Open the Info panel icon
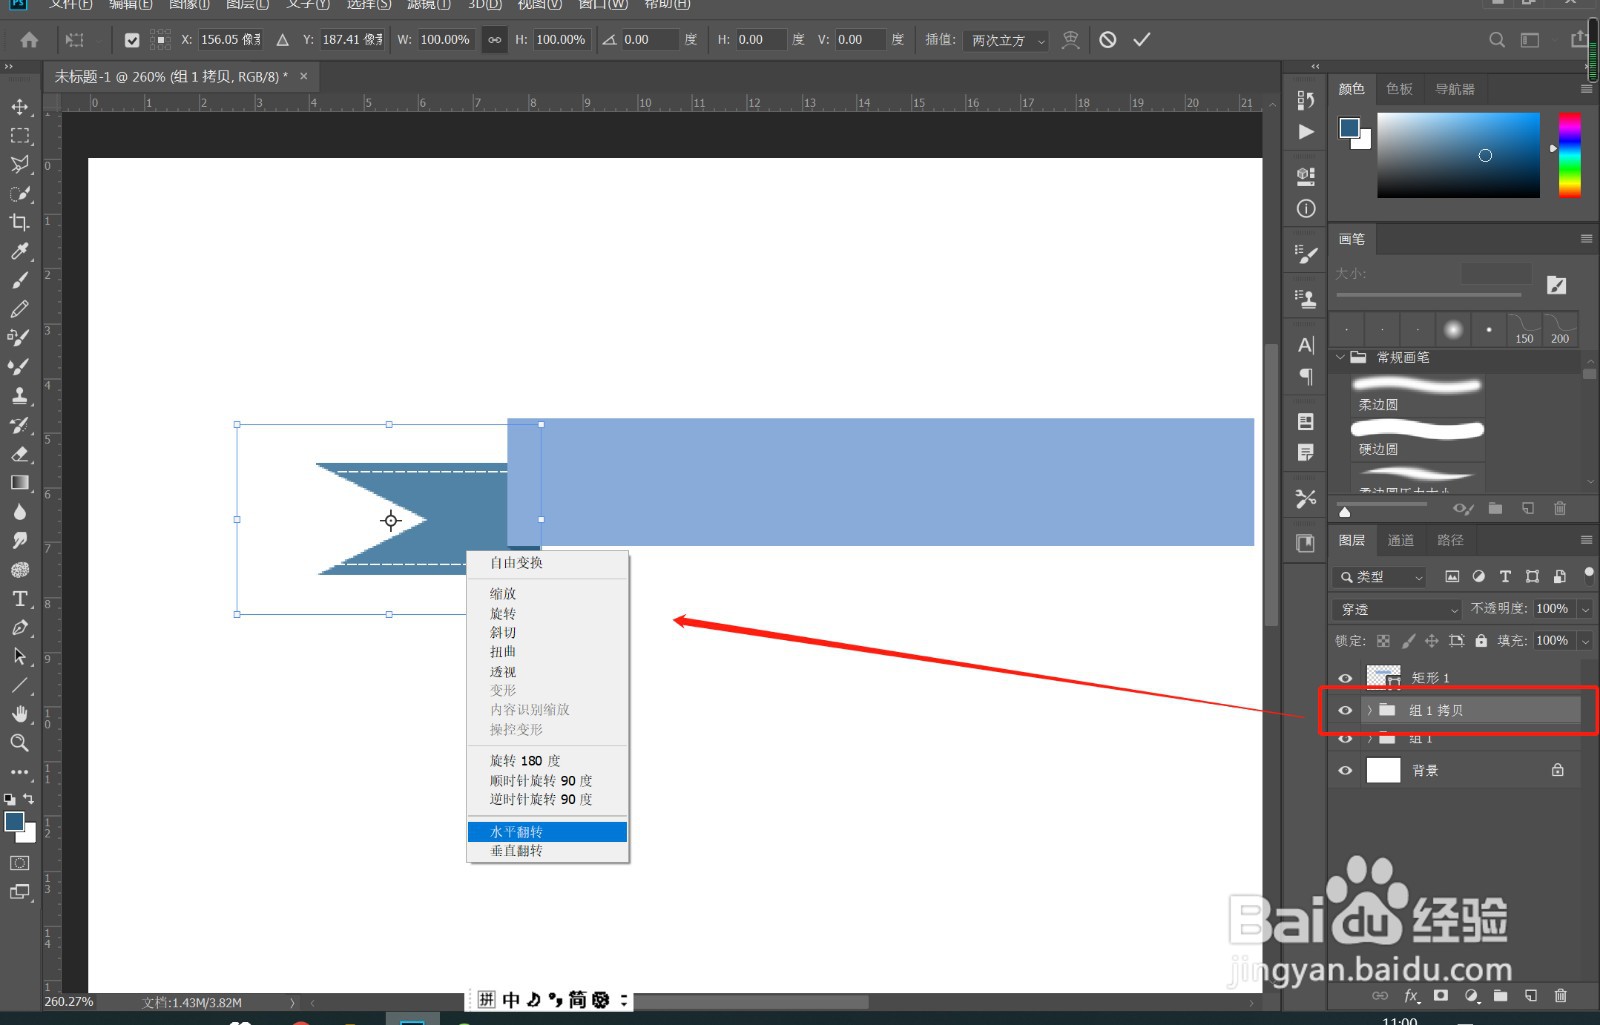 [x=1306, y=208]
